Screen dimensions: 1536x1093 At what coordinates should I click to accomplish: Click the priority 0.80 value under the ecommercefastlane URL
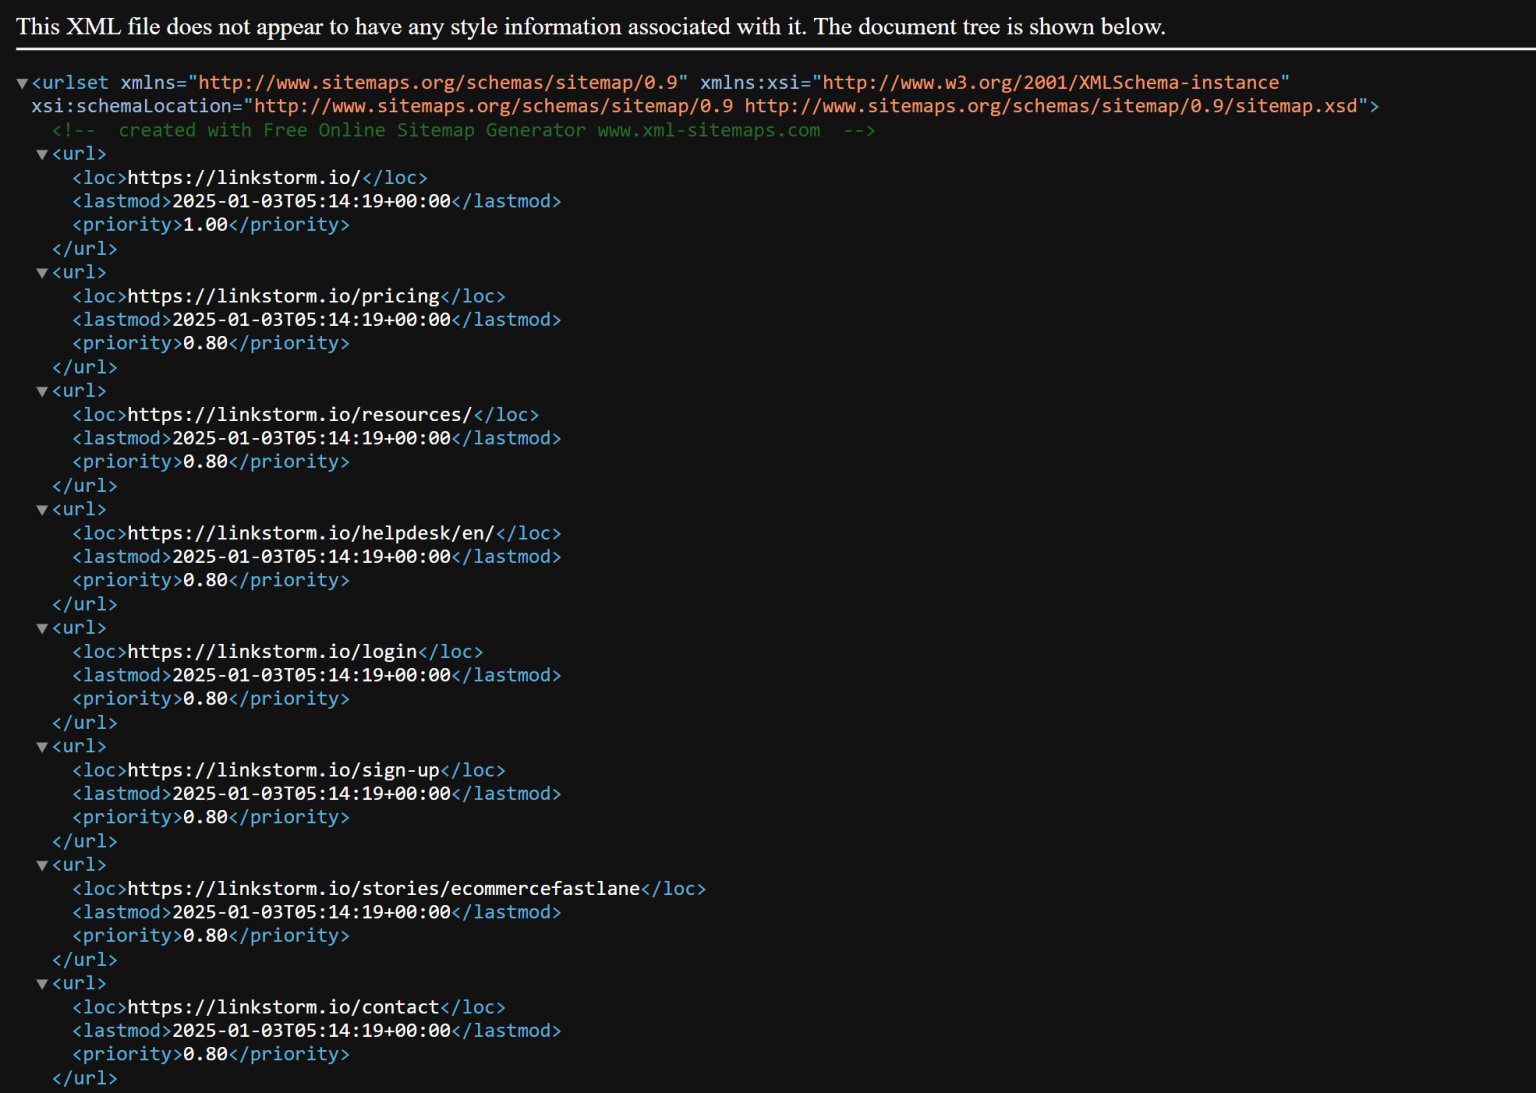[x=206, y=936]
